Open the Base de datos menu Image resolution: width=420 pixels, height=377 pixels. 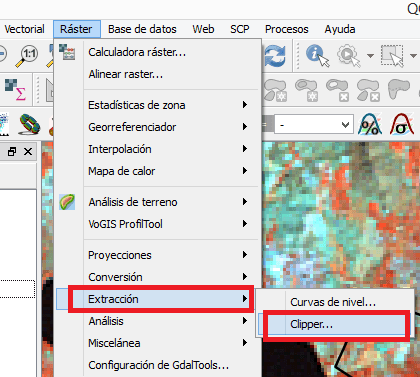point(142,29)
